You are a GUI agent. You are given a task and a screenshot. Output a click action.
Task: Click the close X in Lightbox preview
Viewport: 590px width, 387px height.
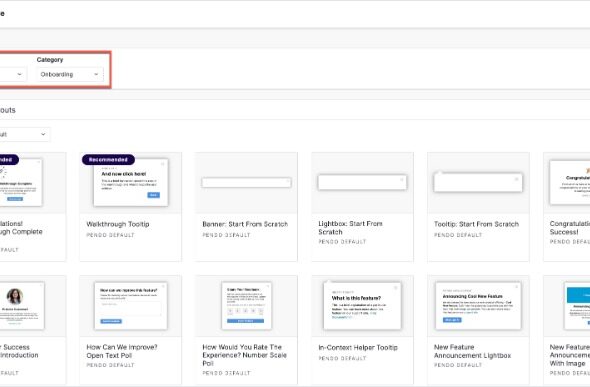(402, 180)
